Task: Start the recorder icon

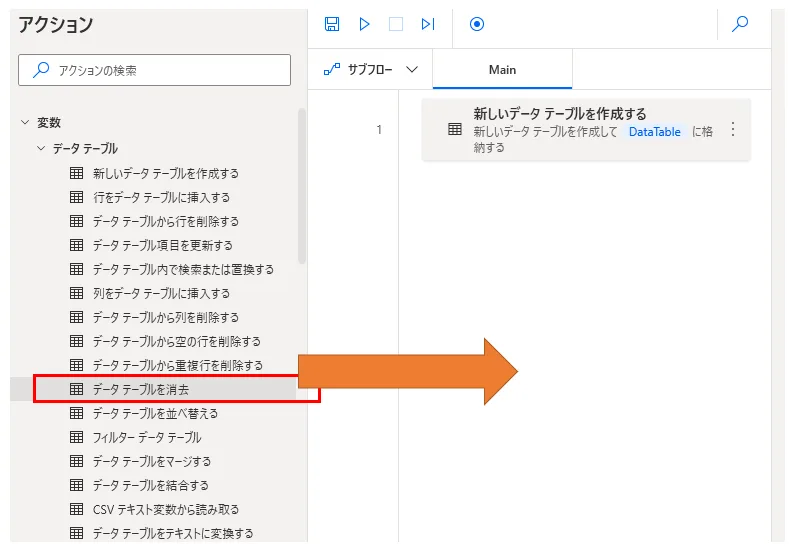Action: click(x=477, y=24)
